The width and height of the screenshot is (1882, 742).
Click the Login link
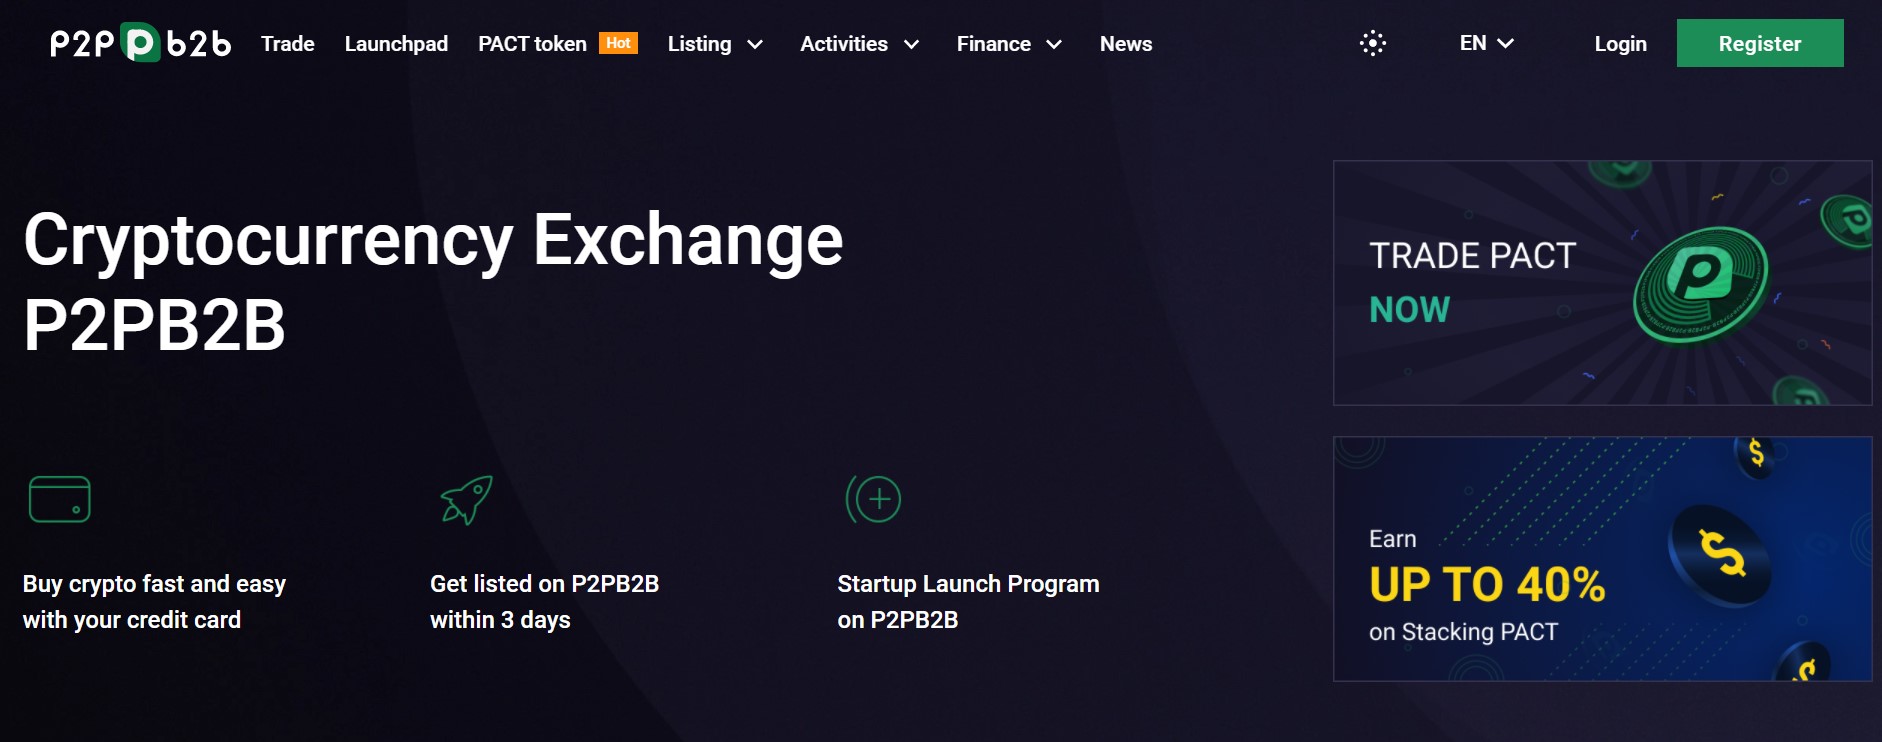1620,44
